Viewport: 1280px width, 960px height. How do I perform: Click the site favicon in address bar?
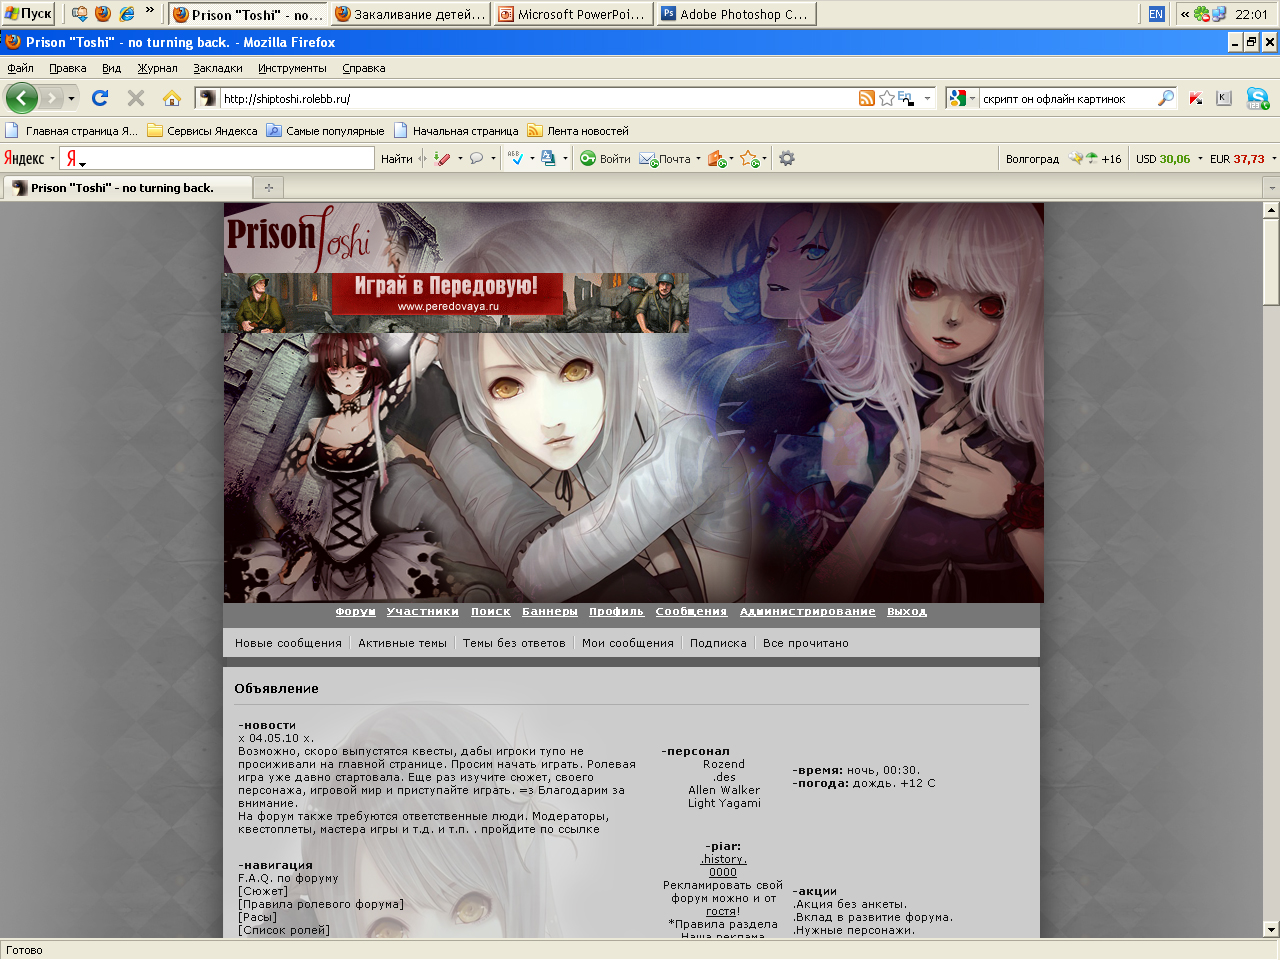[x=207, y=98]
